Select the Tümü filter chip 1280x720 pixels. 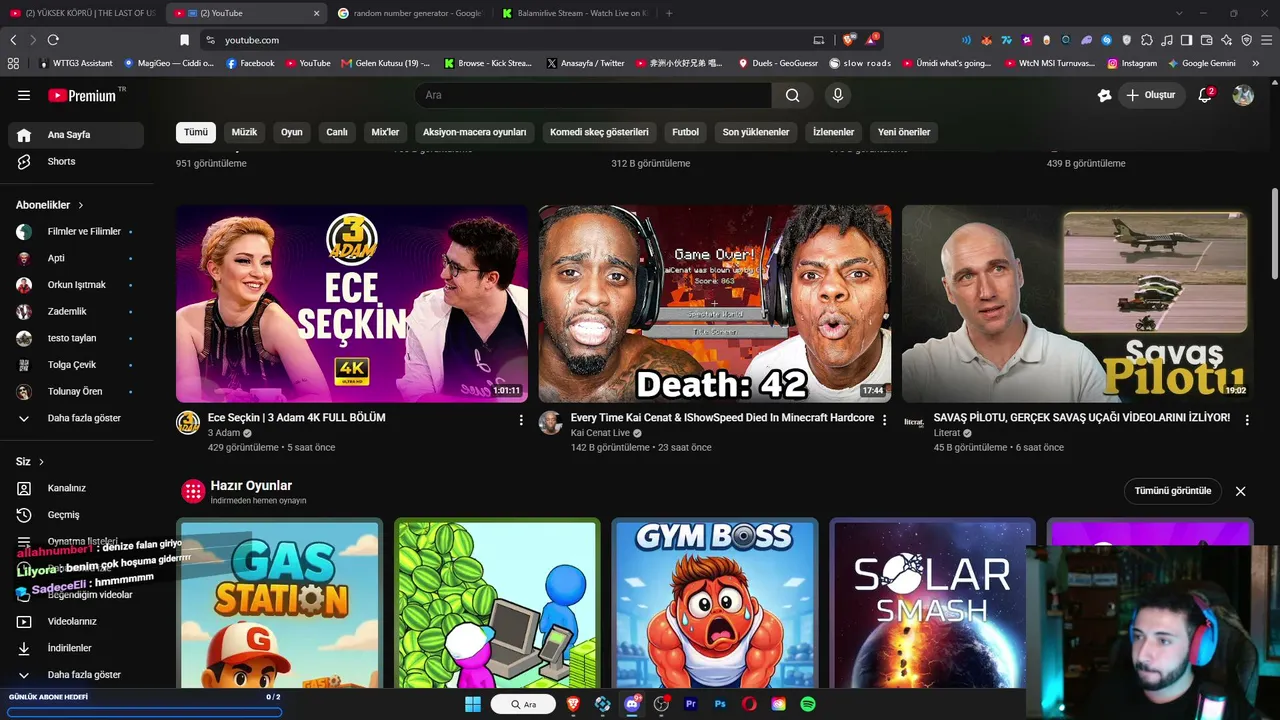coord(196,132)
